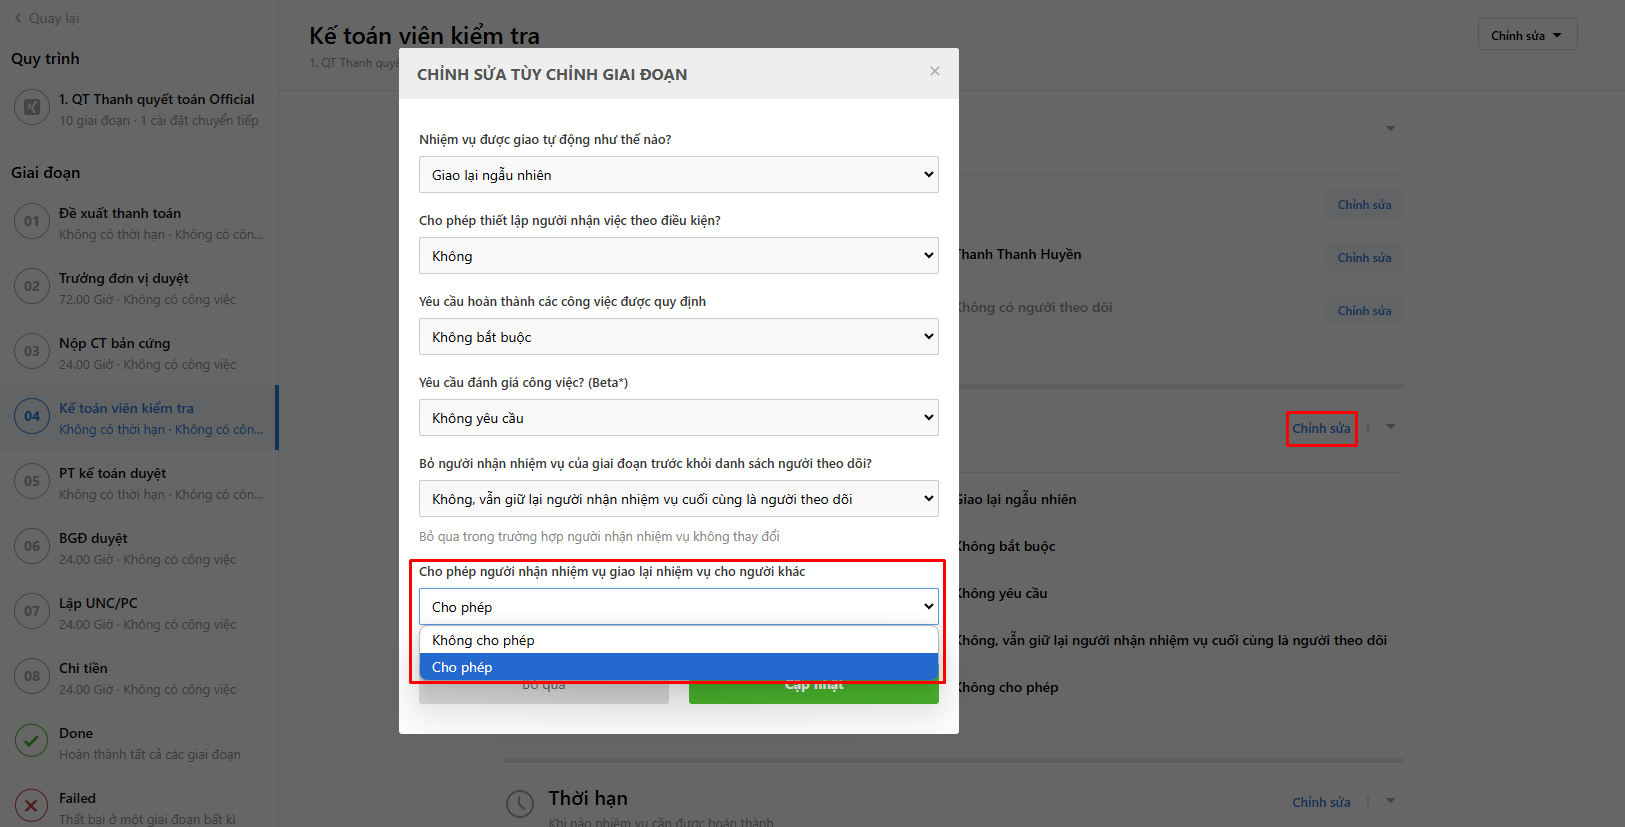The image size is (1625, 827).
Task: Click stage number 07 circle icon
Action: coord(32,611)
